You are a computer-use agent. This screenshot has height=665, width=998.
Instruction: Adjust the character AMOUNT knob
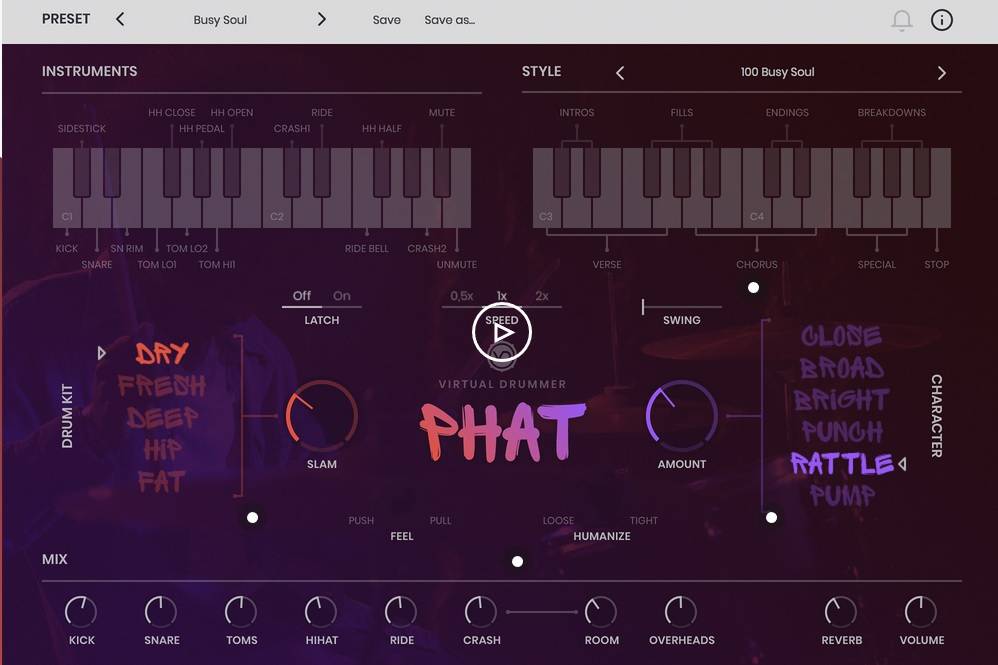[681, 416]
